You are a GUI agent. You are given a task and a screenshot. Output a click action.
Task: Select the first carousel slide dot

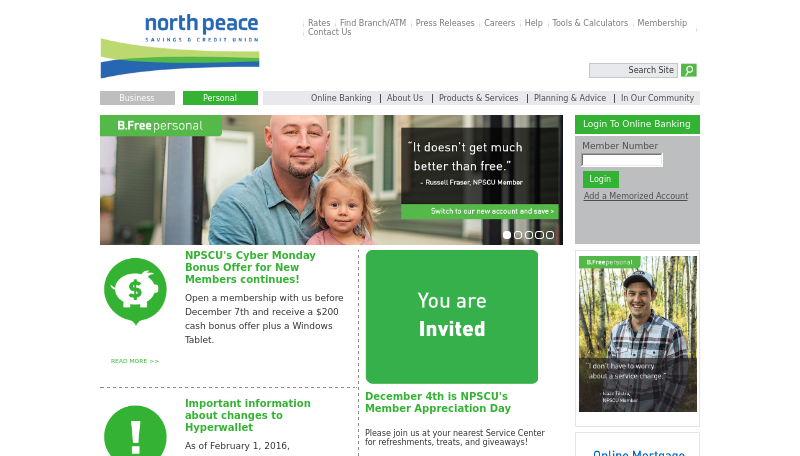coord(507,235)
